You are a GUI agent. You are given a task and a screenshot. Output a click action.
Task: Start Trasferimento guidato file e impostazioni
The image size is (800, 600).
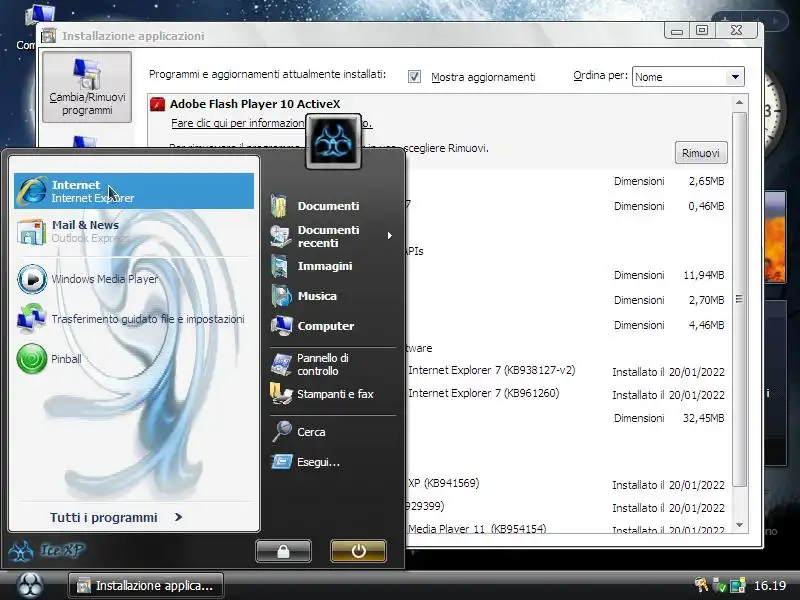click(134, 319)
